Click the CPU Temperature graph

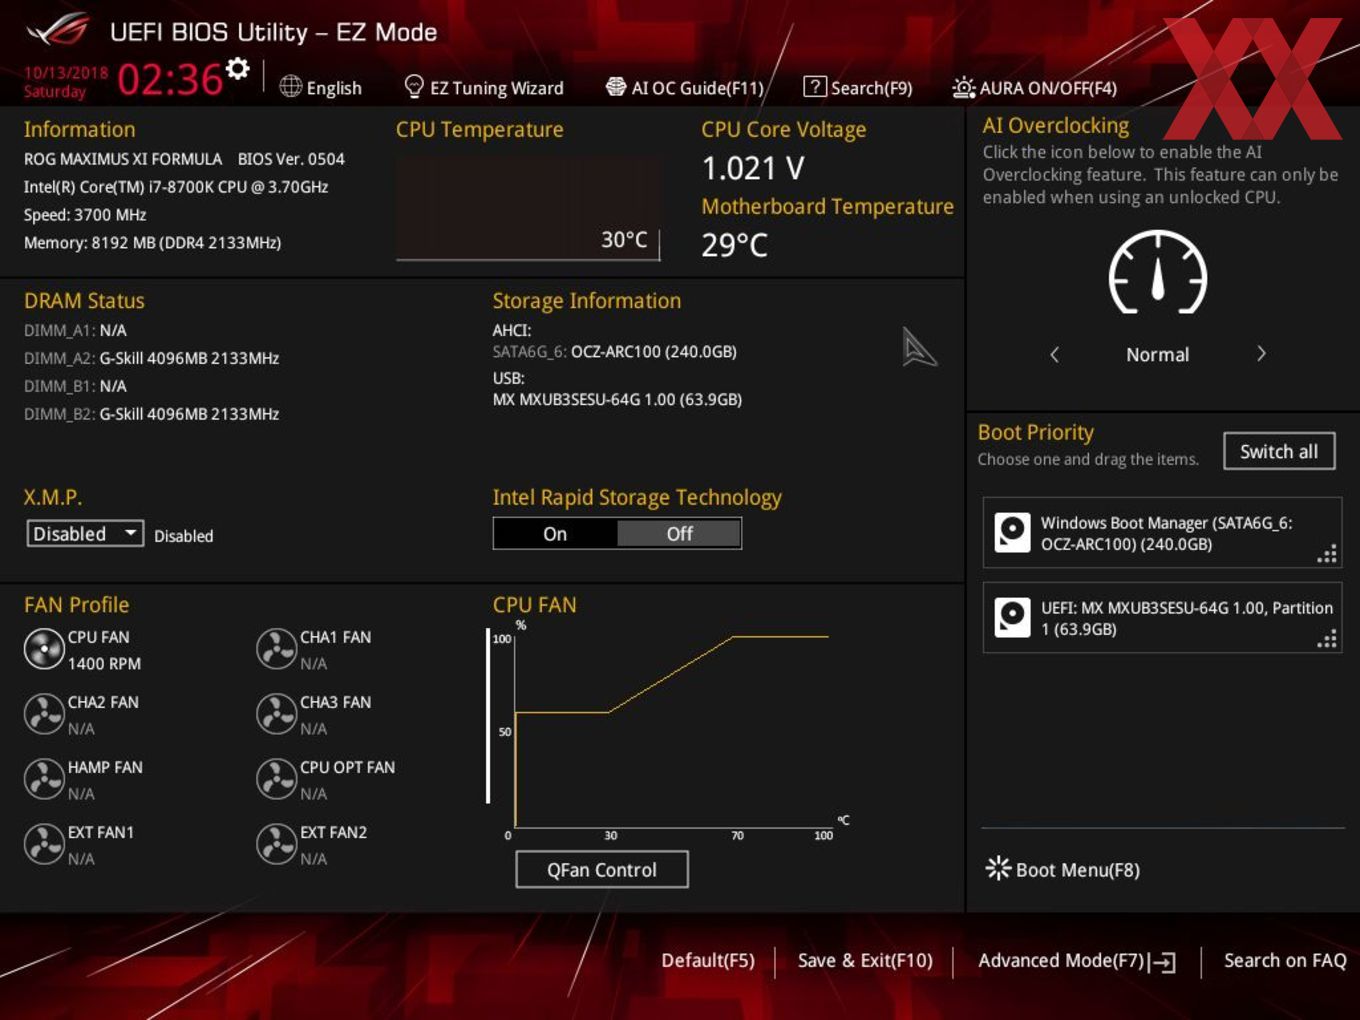tap(528, 208)
